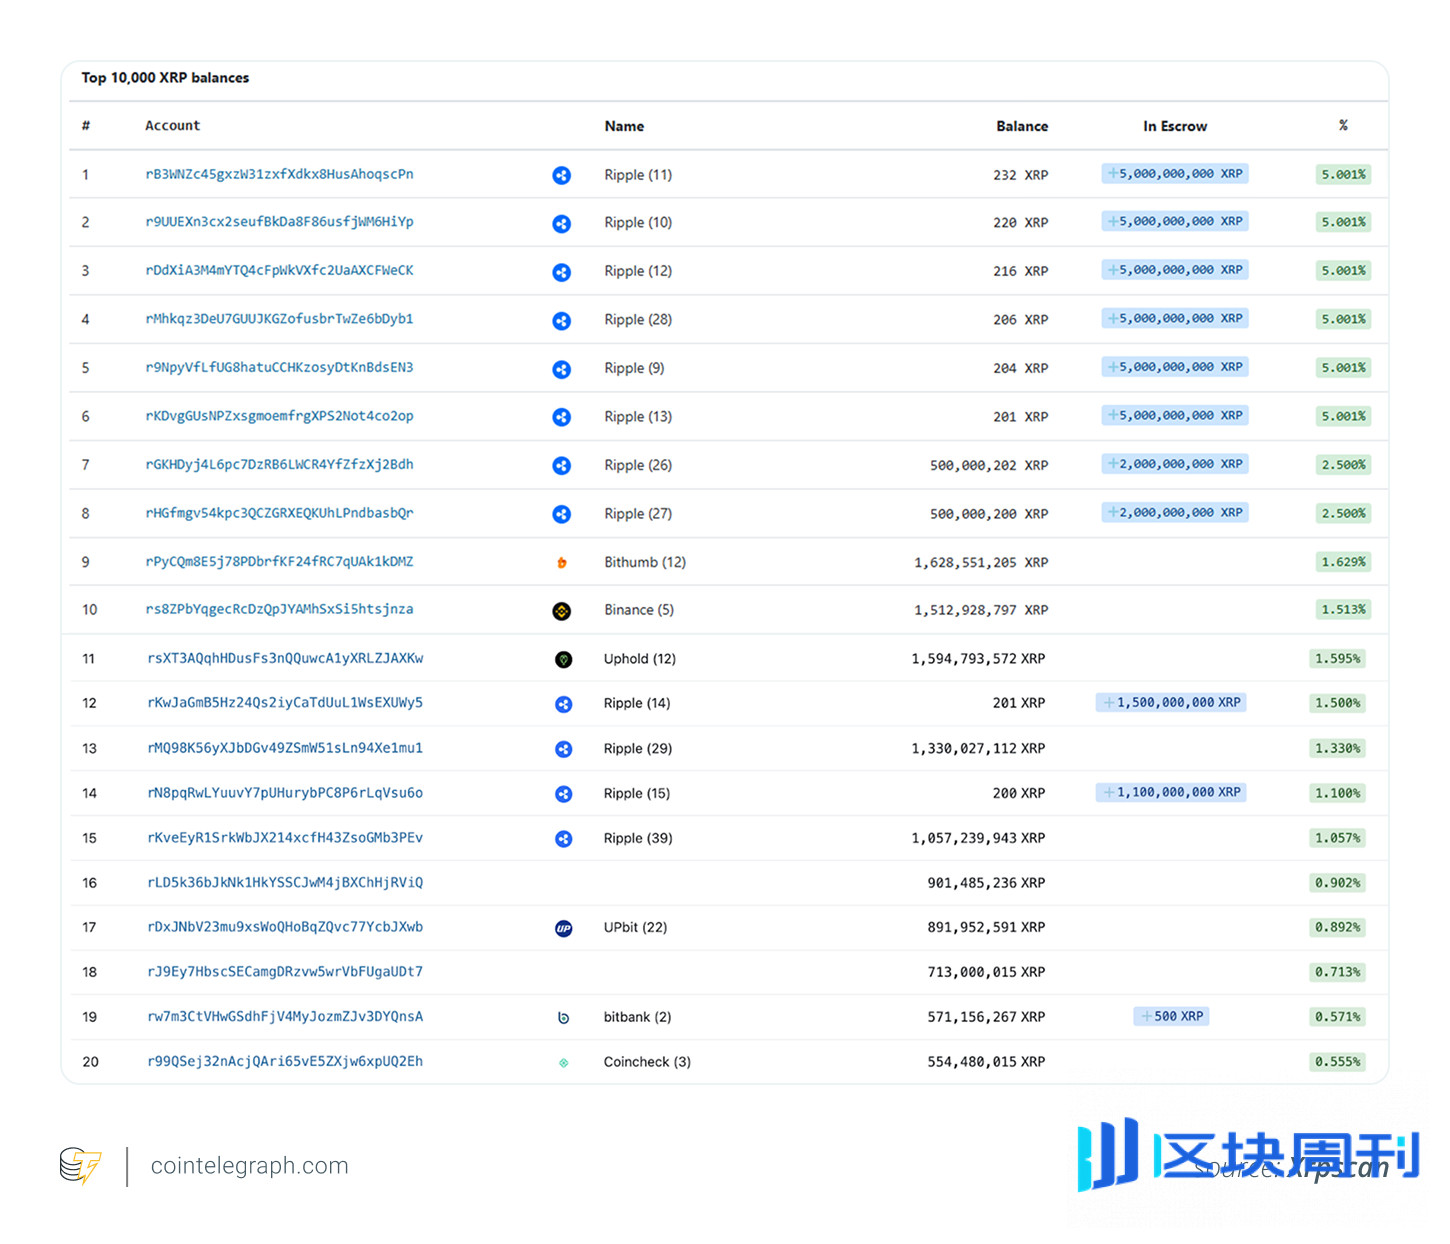
Task: Click the Uphold logo icon in row 11
Action: pyautogui.click(x=564, y=659)
